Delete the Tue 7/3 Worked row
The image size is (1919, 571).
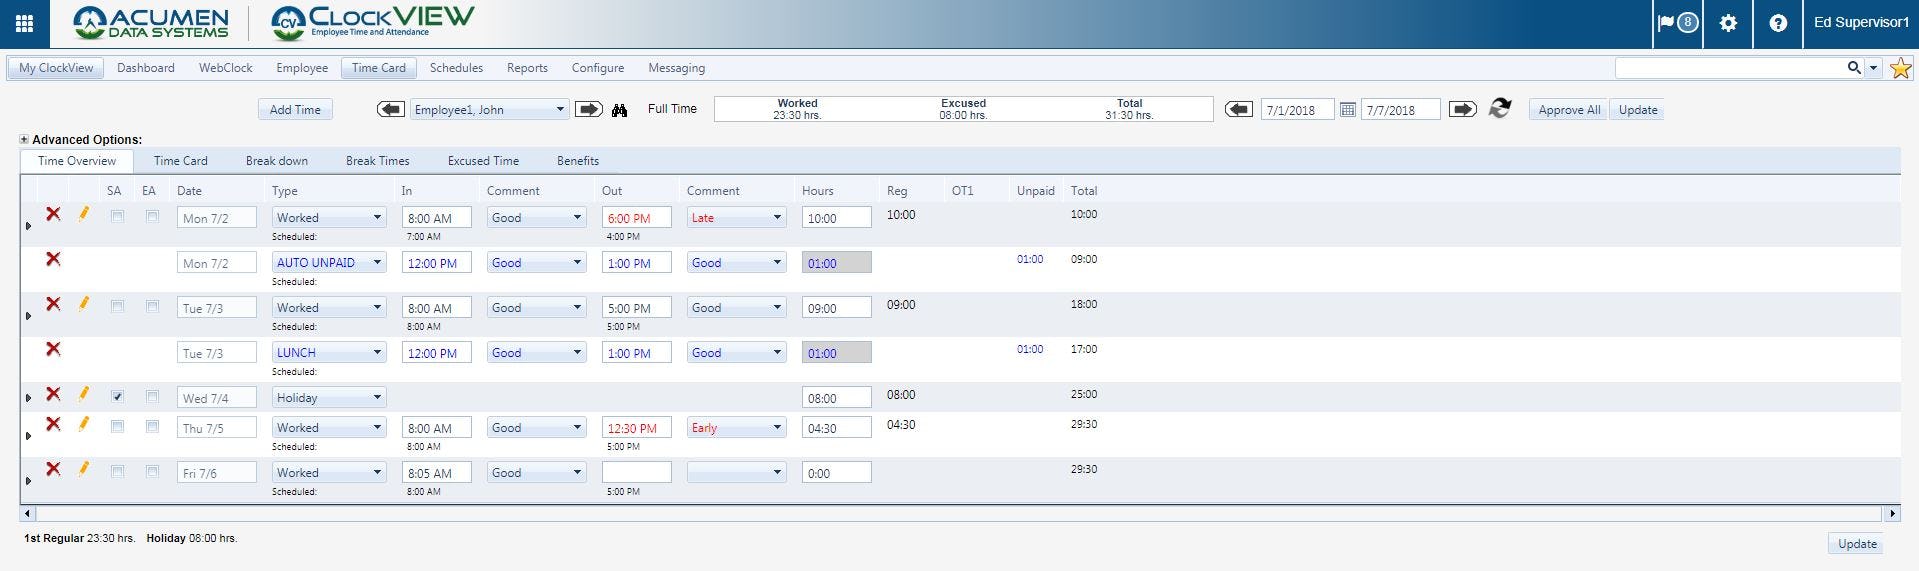coord(53,304)
